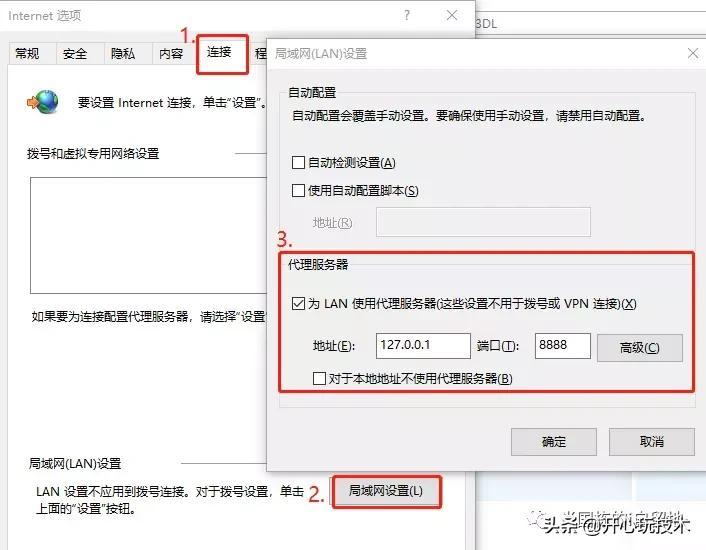
Task: Confirm with the 确定 button
Action: point(554,442)
